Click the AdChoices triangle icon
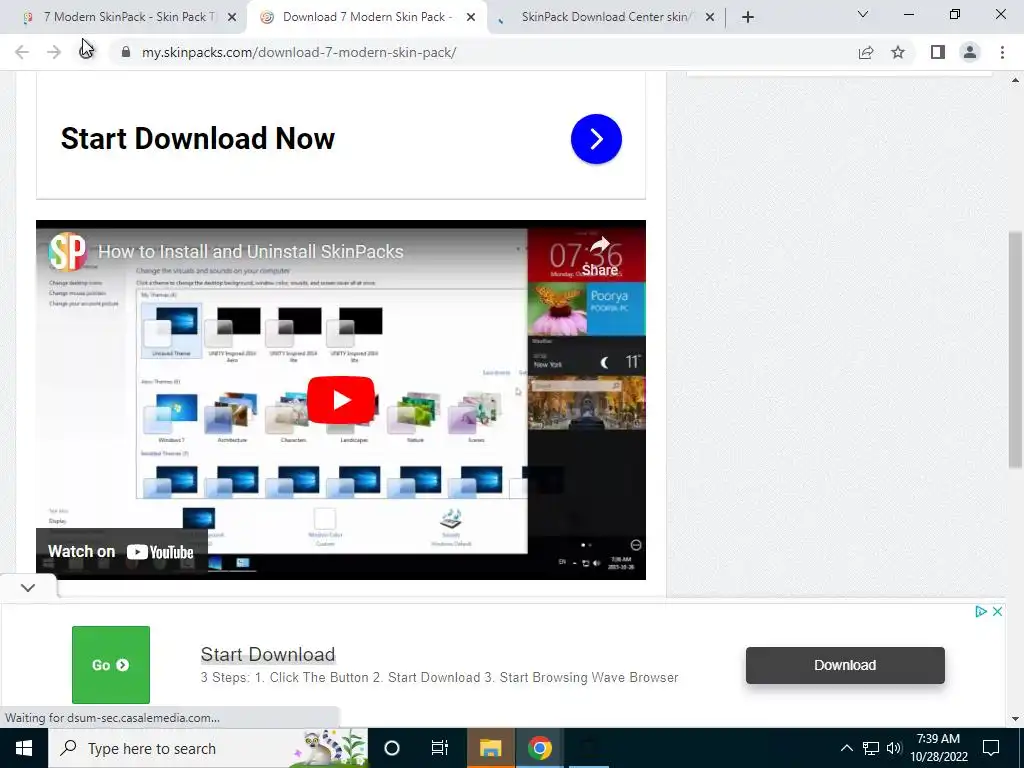This screenshot has width=1024, height=768. coord(980,611)
